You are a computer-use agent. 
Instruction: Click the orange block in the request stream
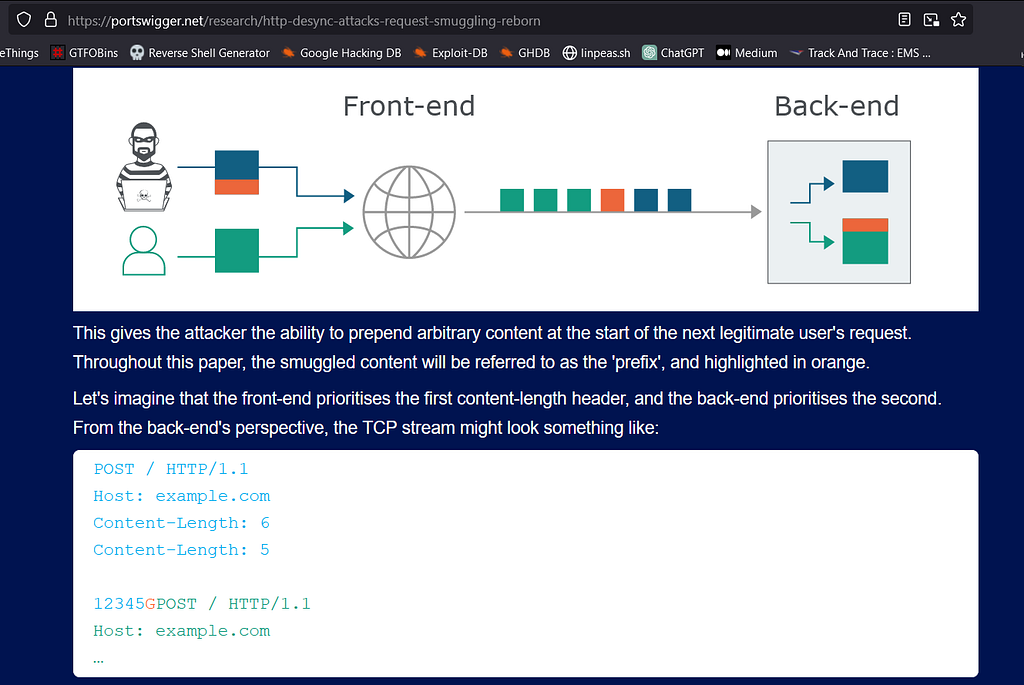(612, 200)
